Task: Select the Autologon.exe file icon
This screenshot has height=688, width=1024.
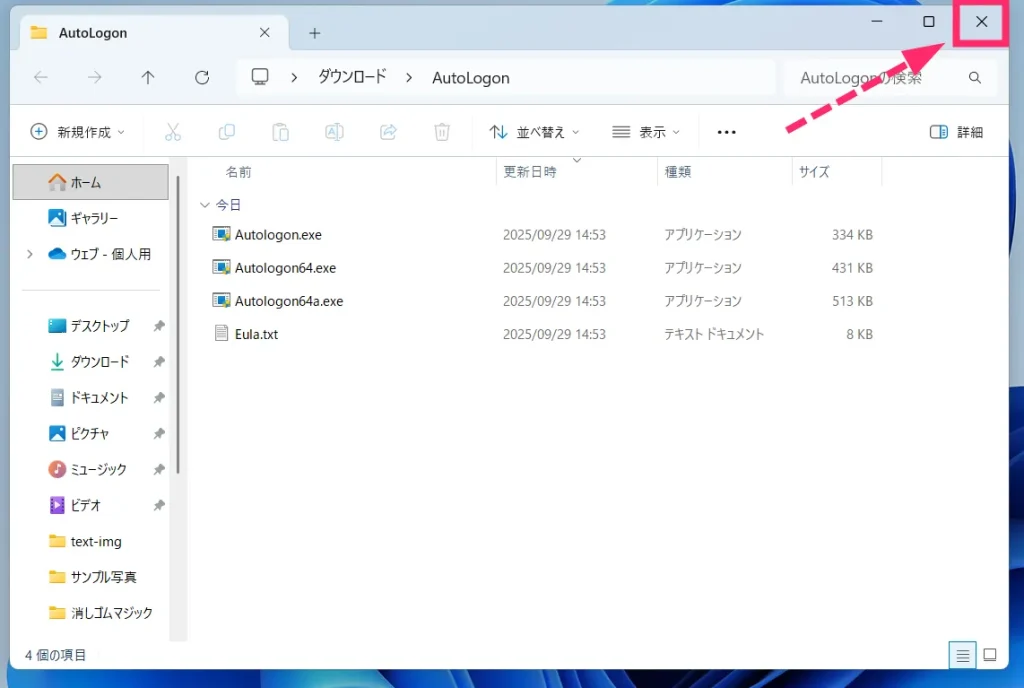Action: [221, 234]
